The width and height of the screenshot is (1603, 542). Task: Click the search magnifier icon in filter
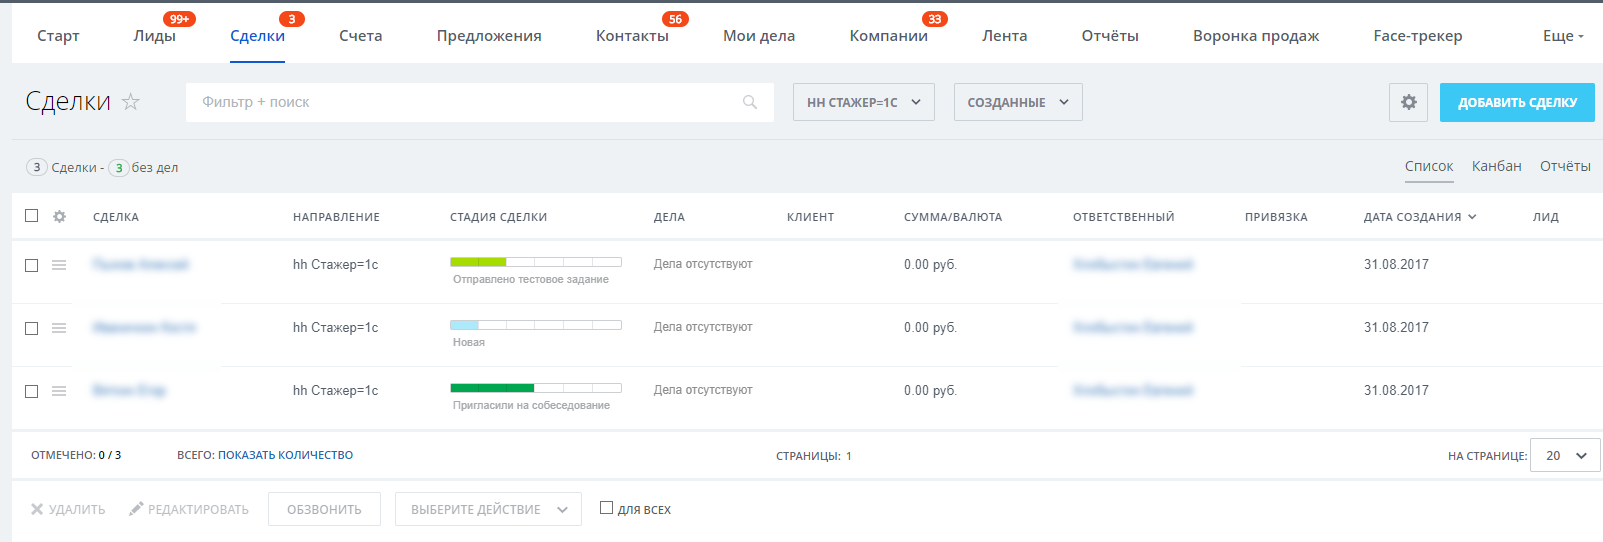pos(750,102)
